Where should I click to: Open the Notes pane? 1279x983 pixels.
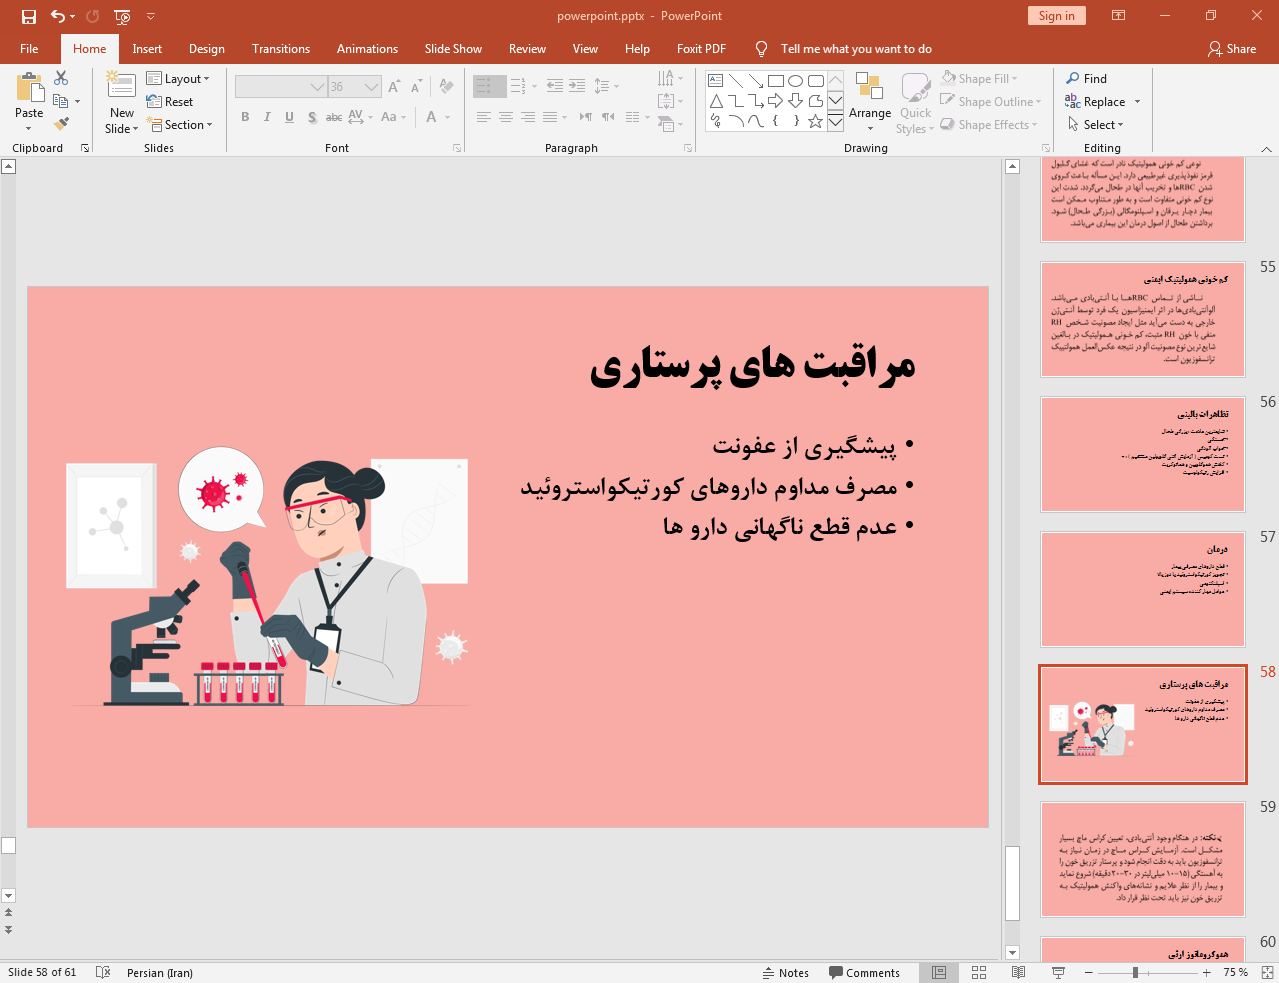(786, 973)
